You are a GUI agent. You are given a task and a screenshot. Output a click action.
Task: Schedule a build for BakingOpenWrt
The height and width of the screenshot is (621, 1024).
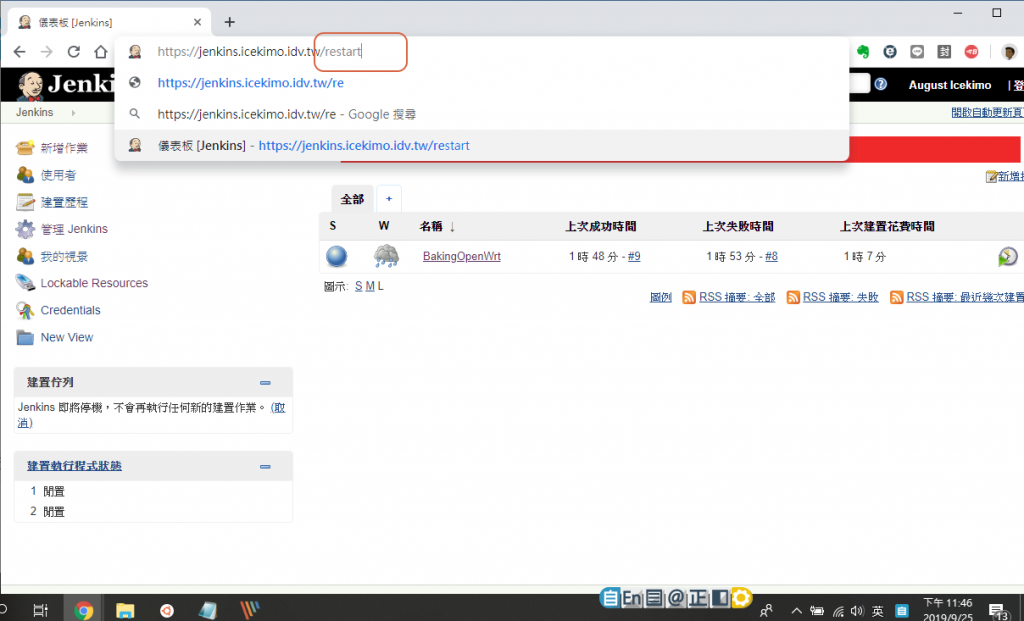(x=1008, y=256)
